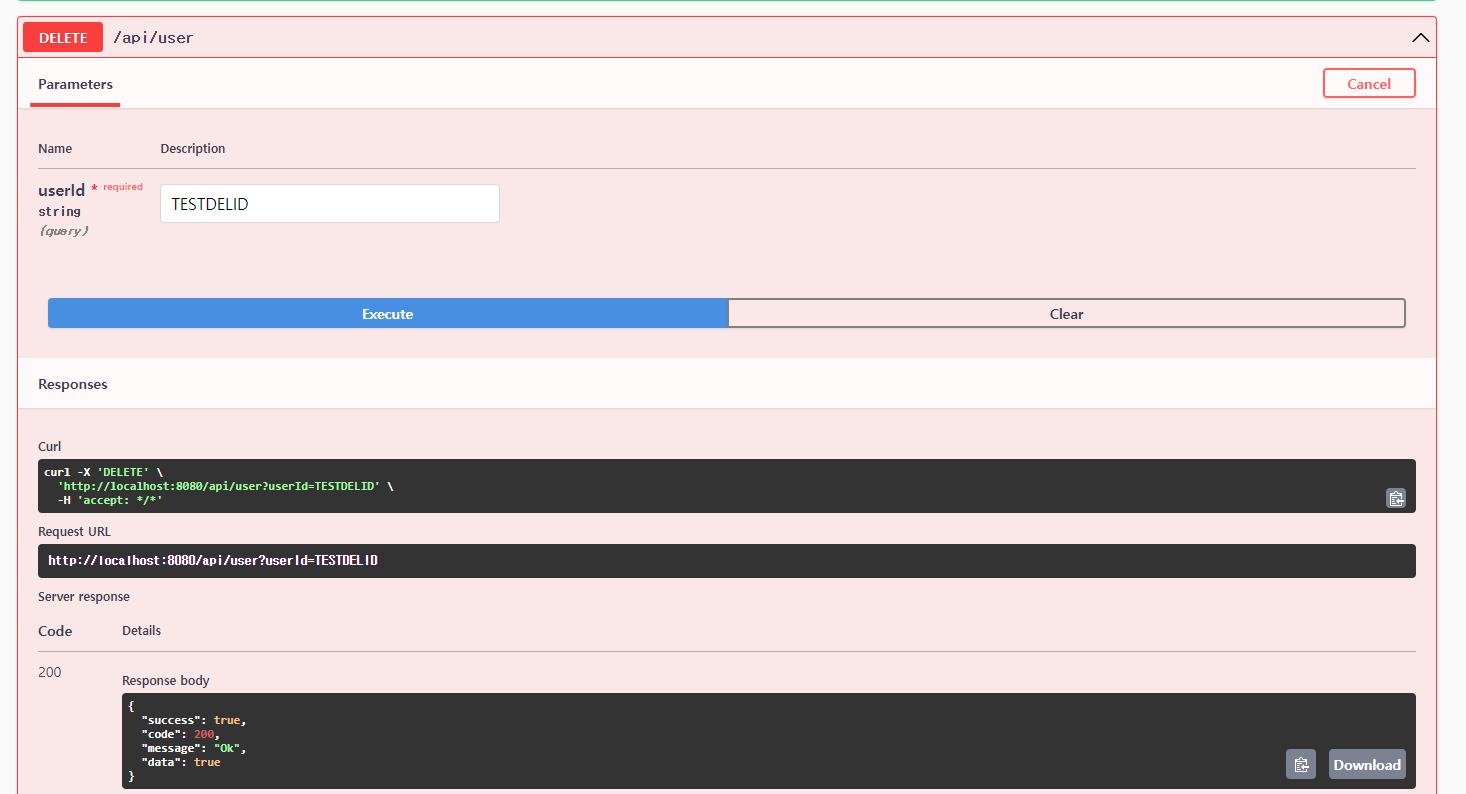The height and width of the screenshot is (794, 1466).
Task: Click the Responses section header
Action: pos(73,384)
